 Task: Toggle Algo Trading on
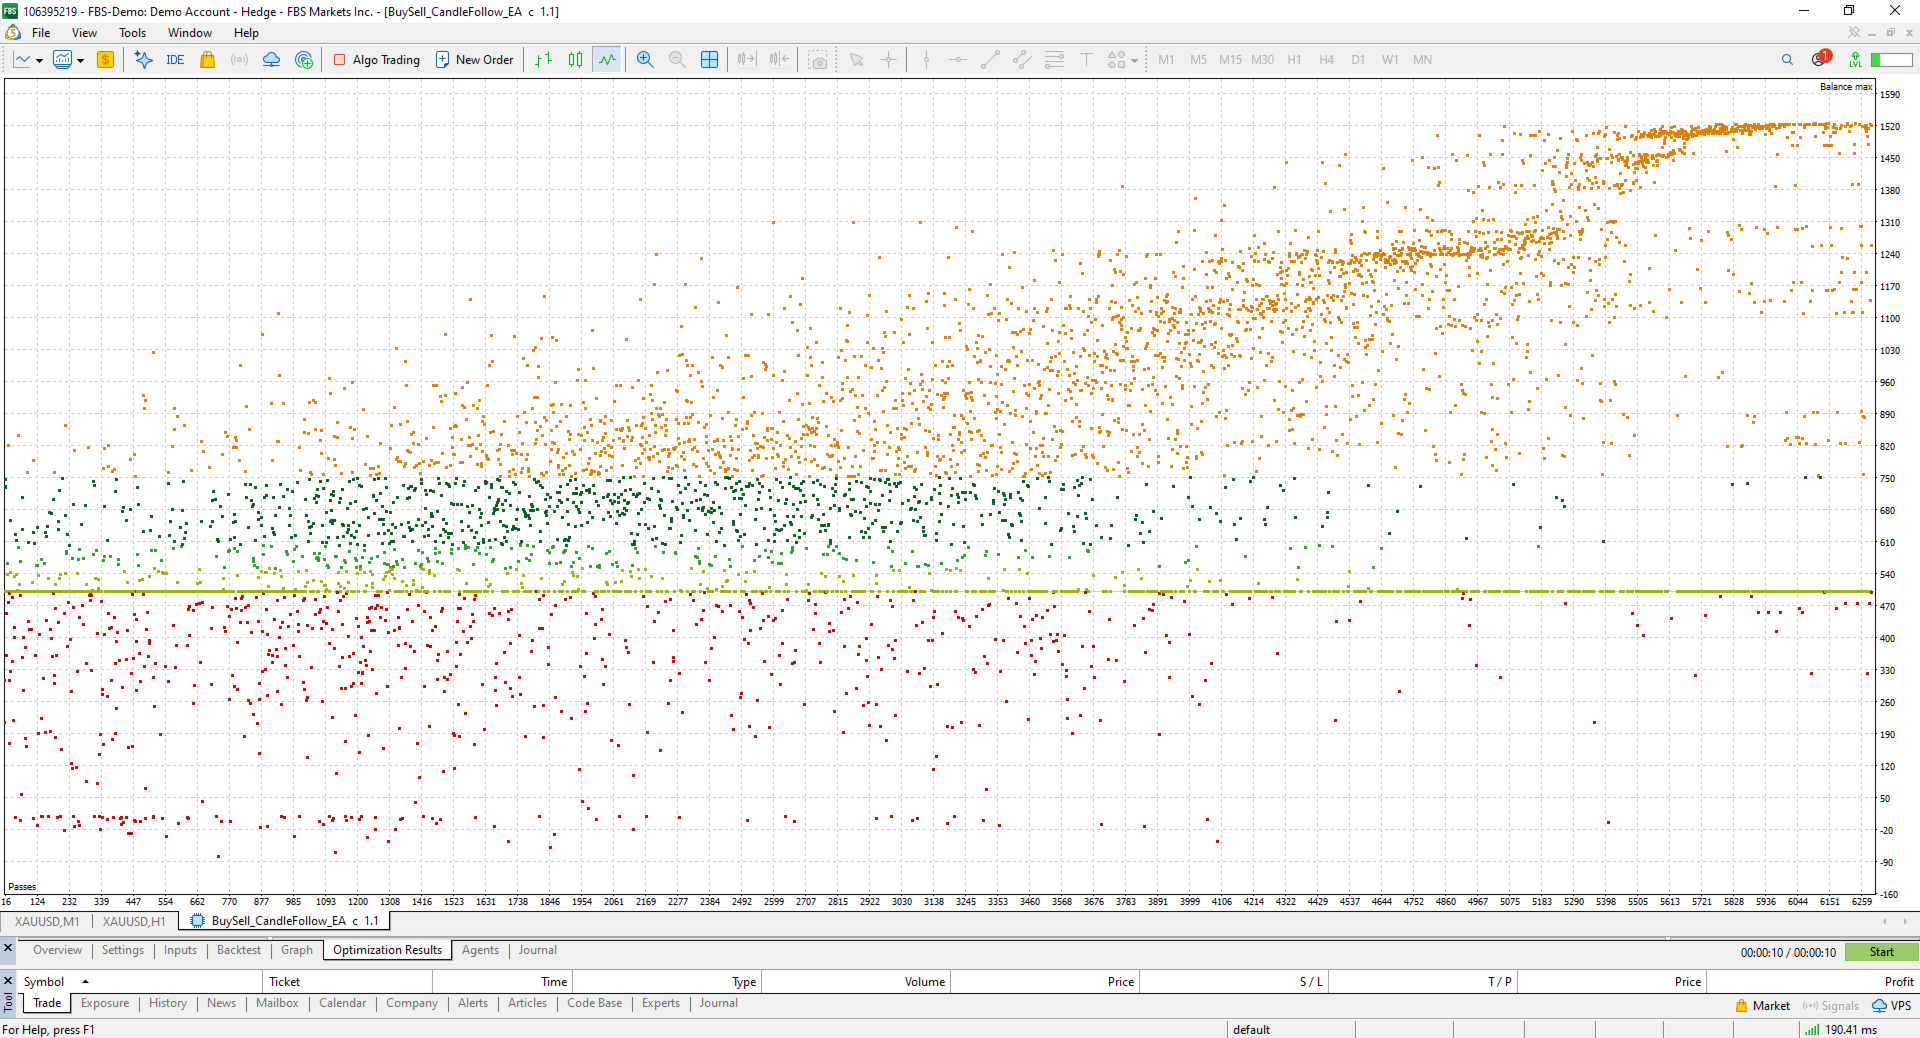[x=377, y=60]
